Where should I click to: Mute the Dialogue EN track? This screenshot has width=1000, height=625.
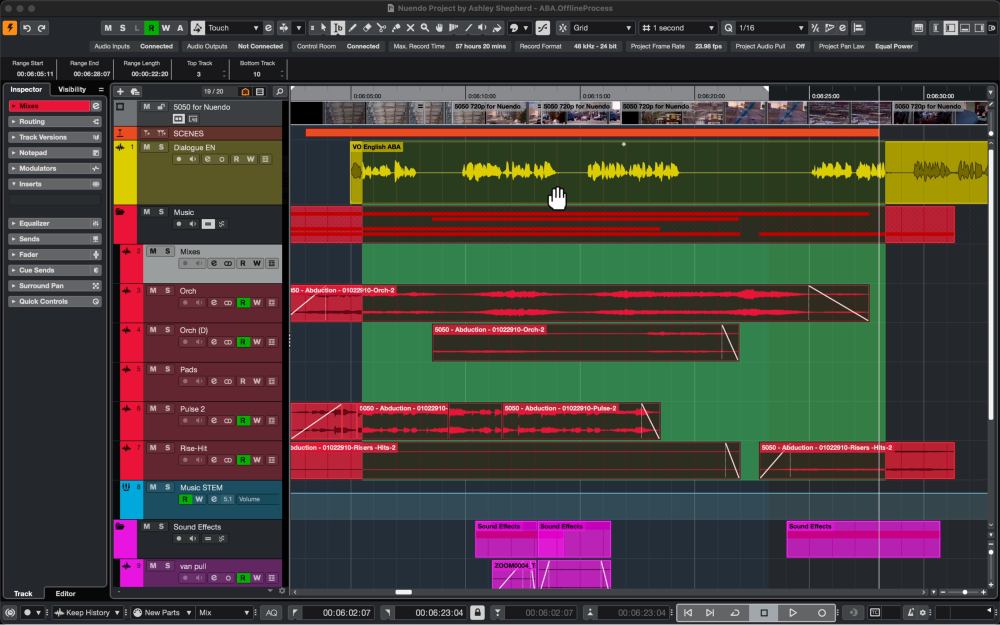pyautogui.click(x=146, y=147)
